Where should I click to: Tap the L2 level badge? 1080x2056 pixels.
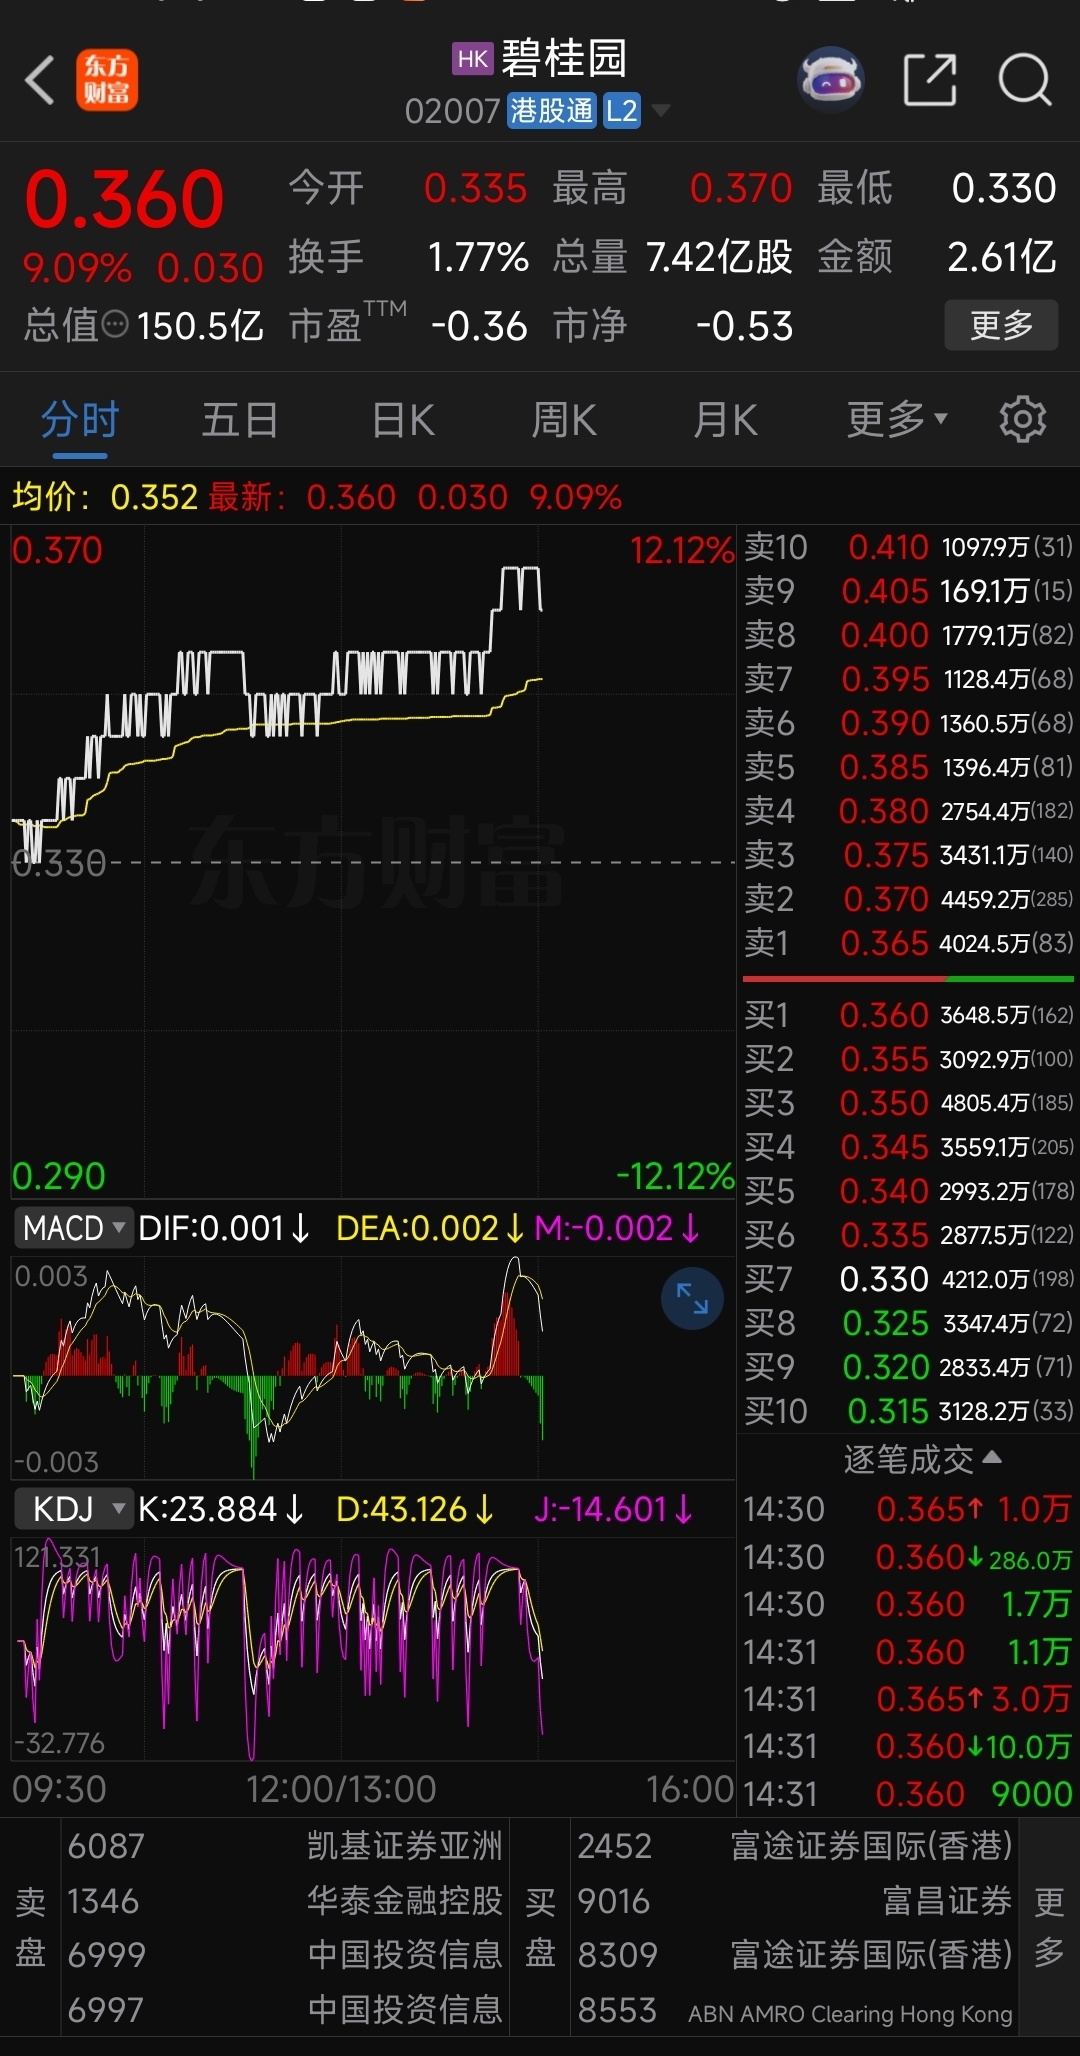pyautogui.click(x=621, y=110)
